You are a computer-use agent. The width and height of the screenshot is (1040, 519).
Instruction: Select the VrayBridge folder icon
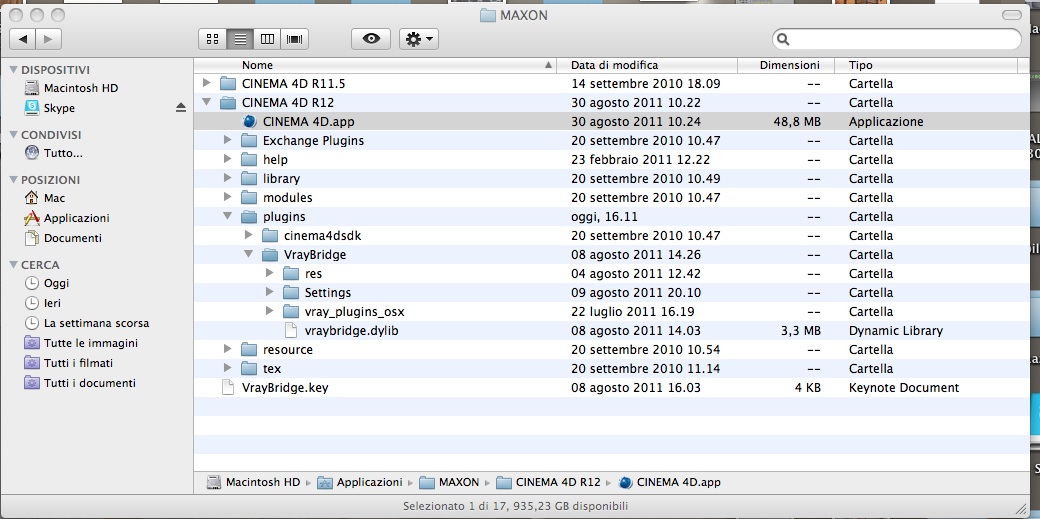[270, 254]
